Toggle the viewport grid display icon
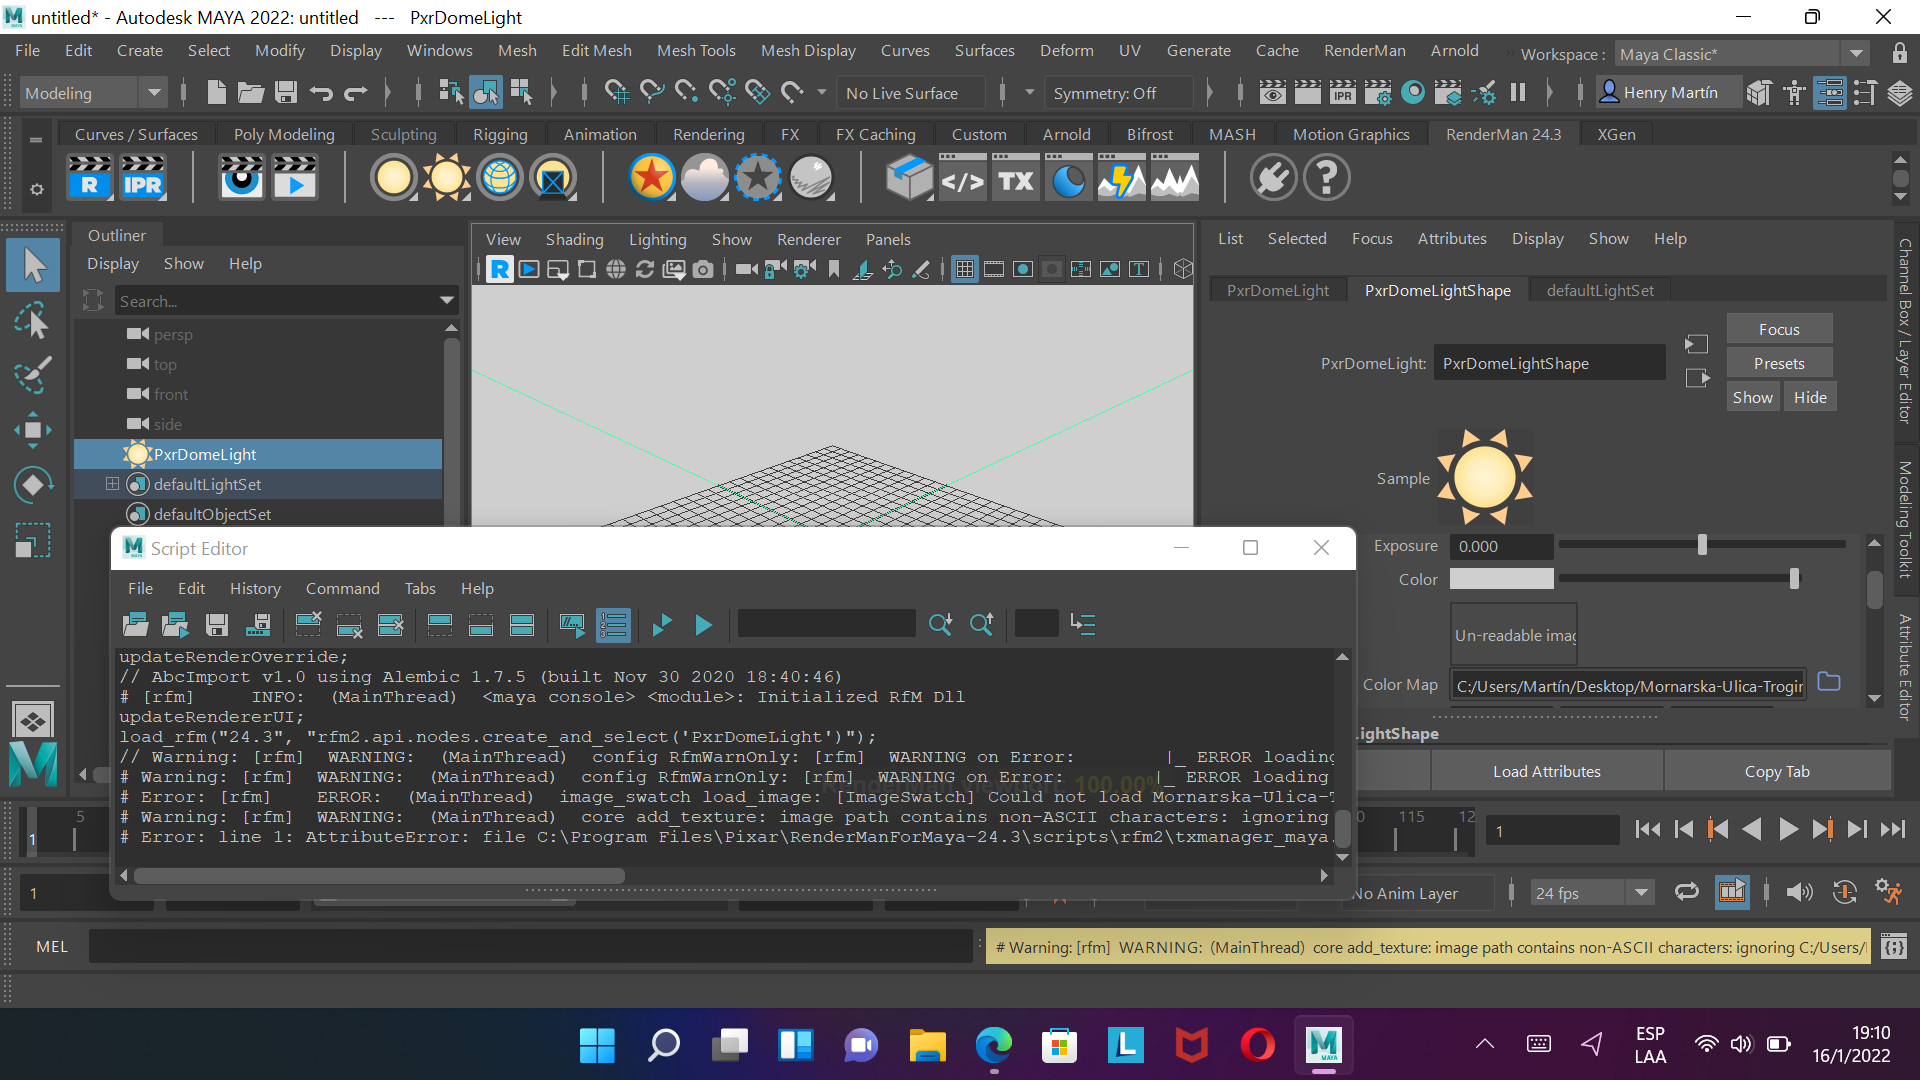 (964, 269)
